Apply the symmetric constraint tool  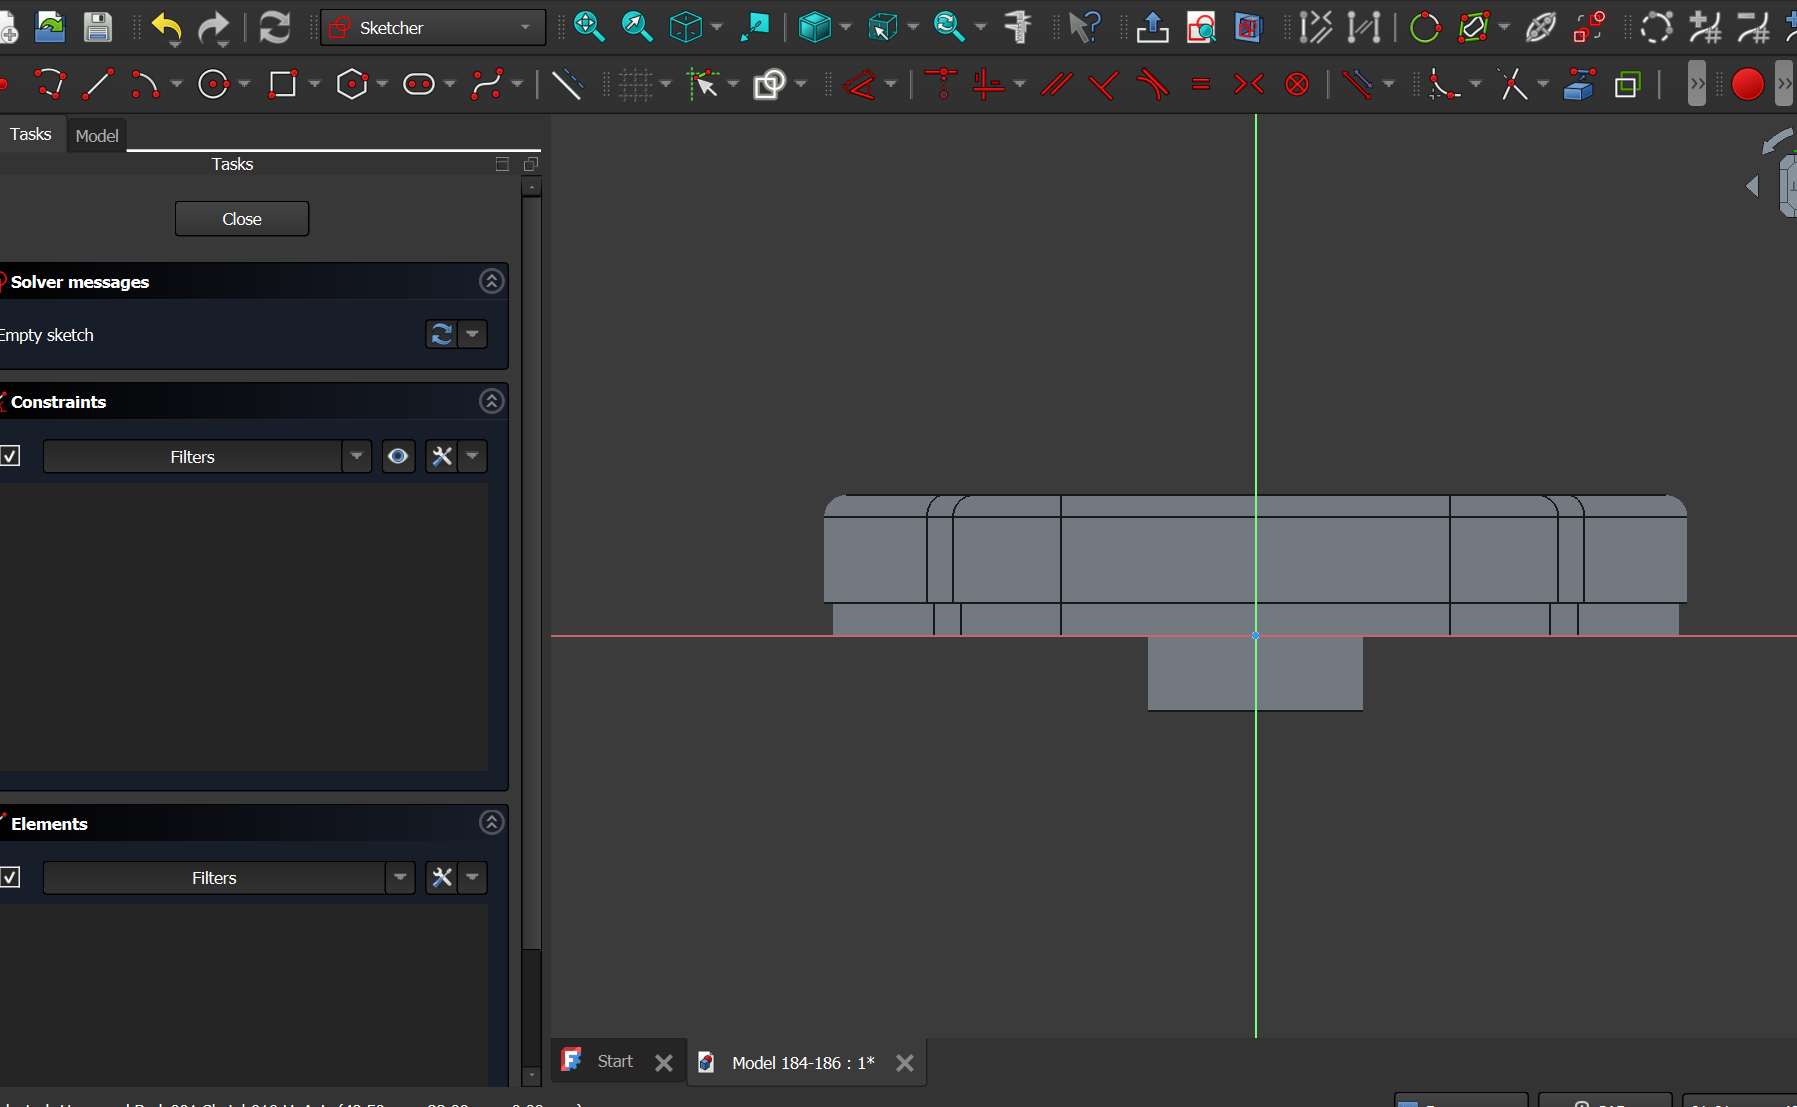[1249, 85]
